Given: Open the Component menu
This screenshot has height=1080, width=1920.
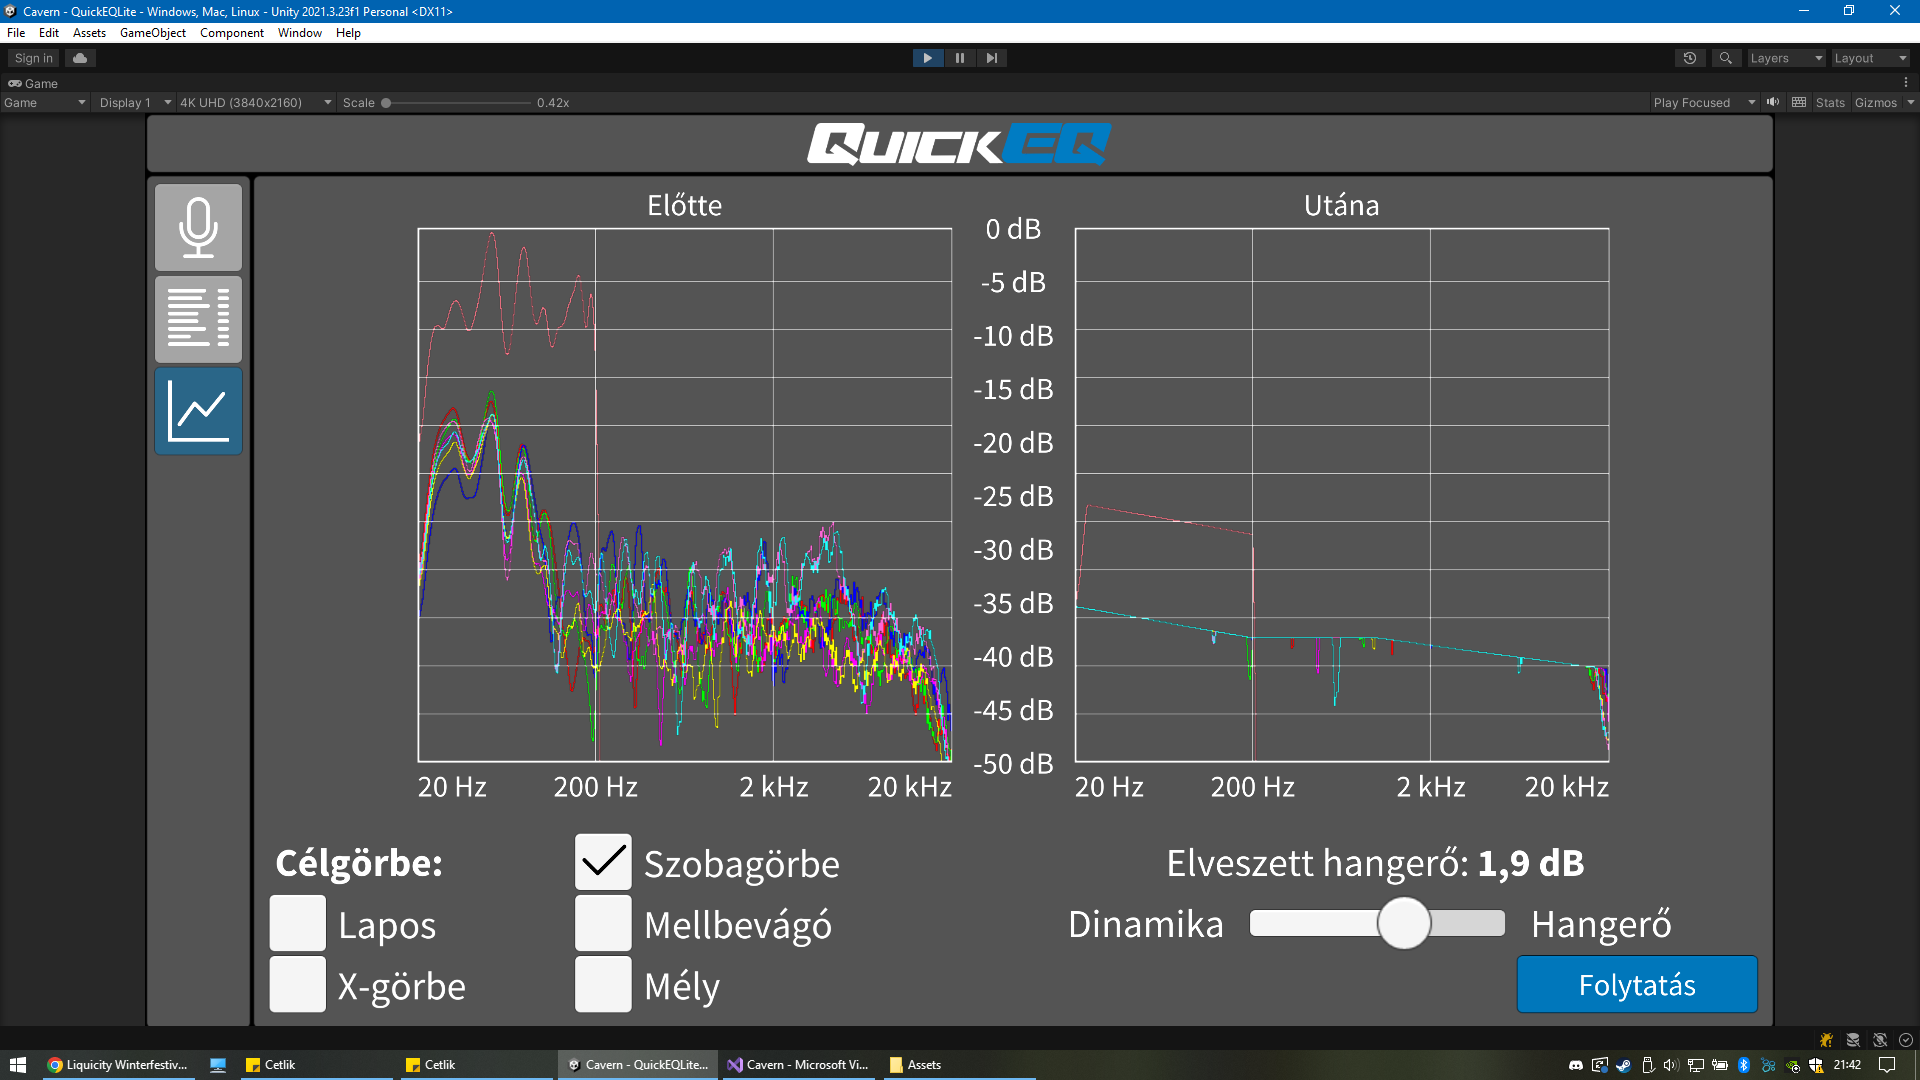Looking at the screenshot, I should pos(232,33).
